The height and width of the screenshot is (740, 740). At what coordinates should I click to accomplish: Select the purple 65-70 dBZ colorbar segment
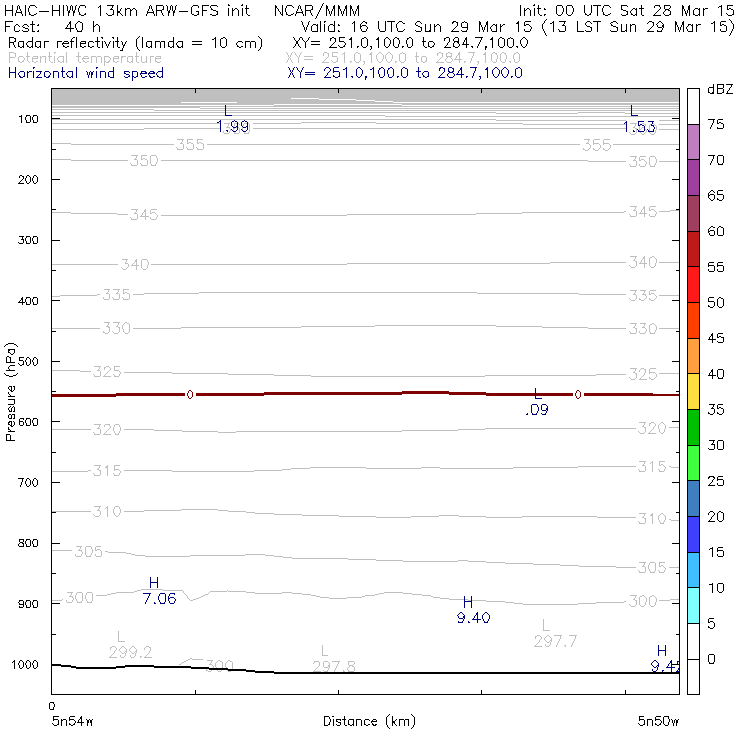pyautogui.click(x=693, y=177)
